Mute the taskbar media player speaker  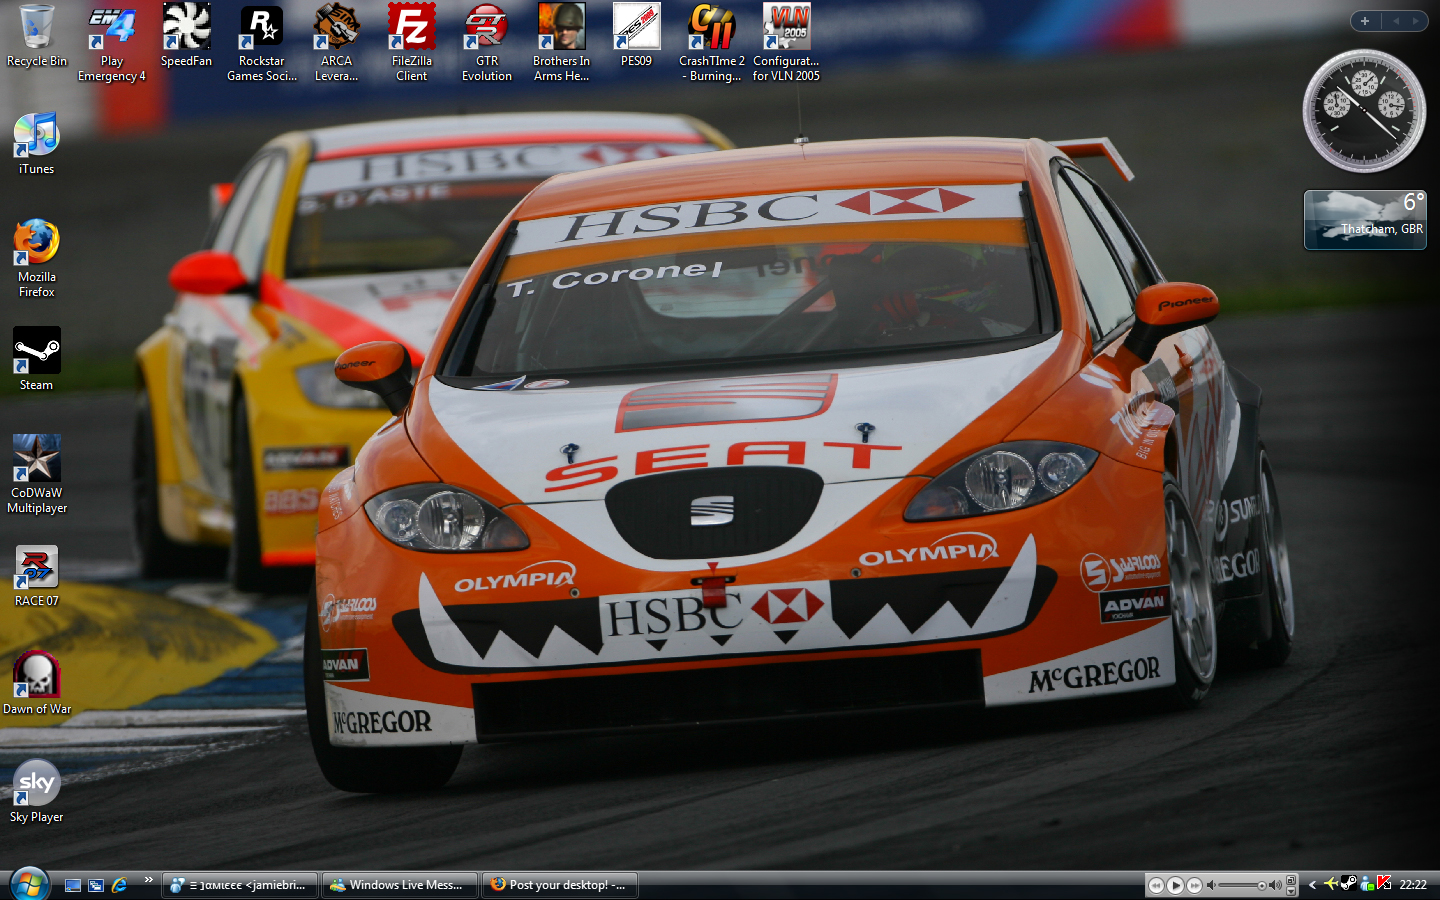1211,885
